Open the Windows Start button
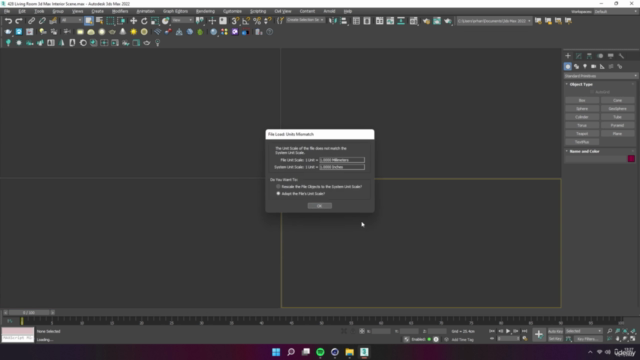 click(276, 352)
